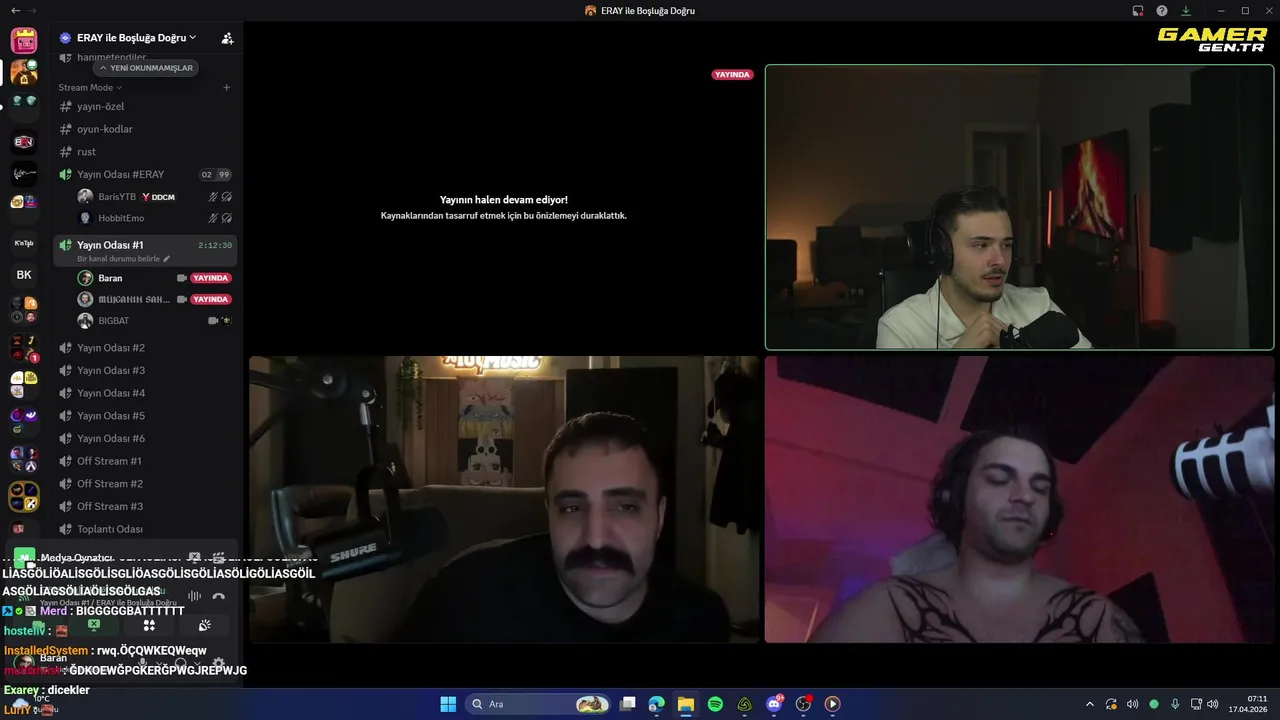Select the Yayın Odası #1 voice channel
This screenshot has height=720, width=1280.
(x=145, y=250)
